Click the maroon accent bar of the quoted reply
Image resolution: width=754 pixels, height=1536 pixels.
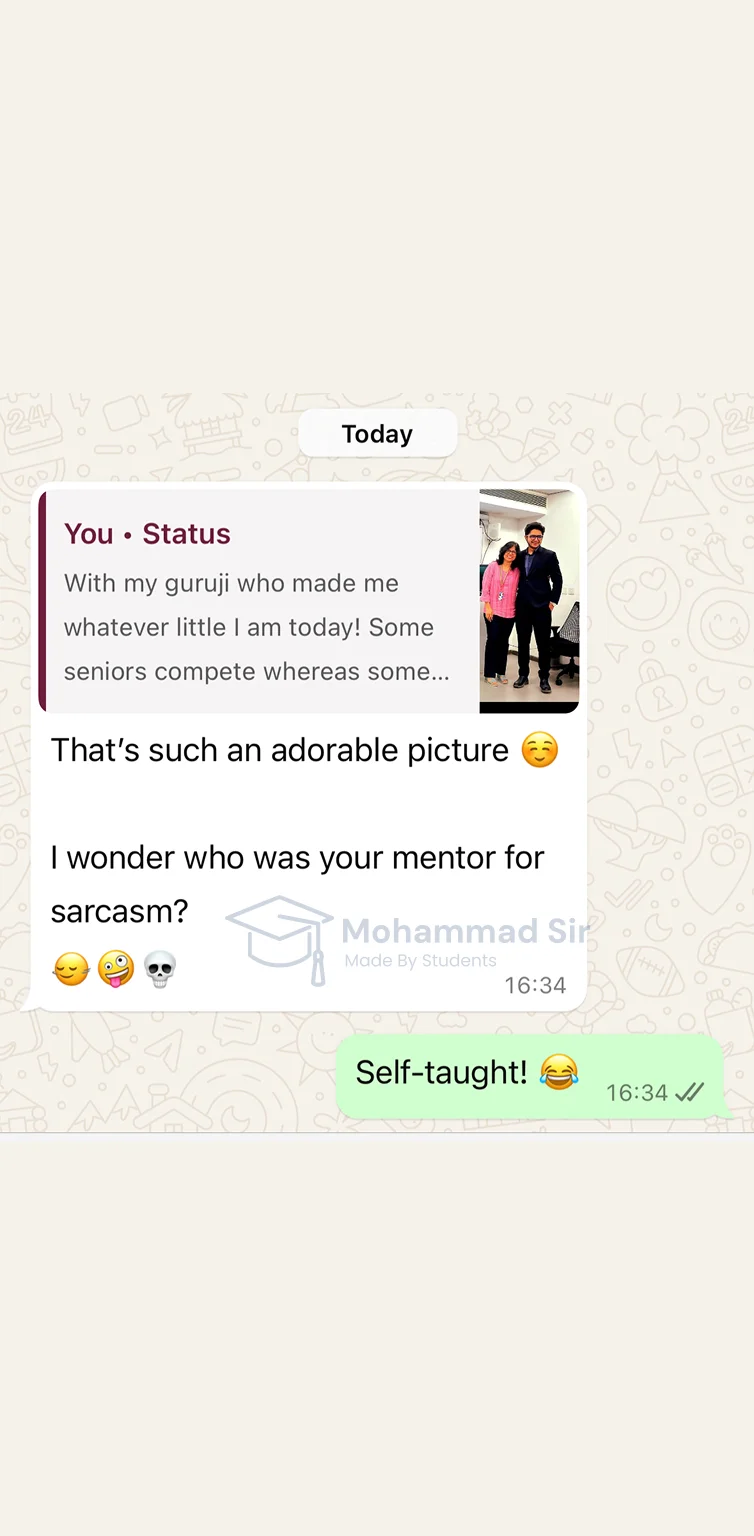(43, 601)
